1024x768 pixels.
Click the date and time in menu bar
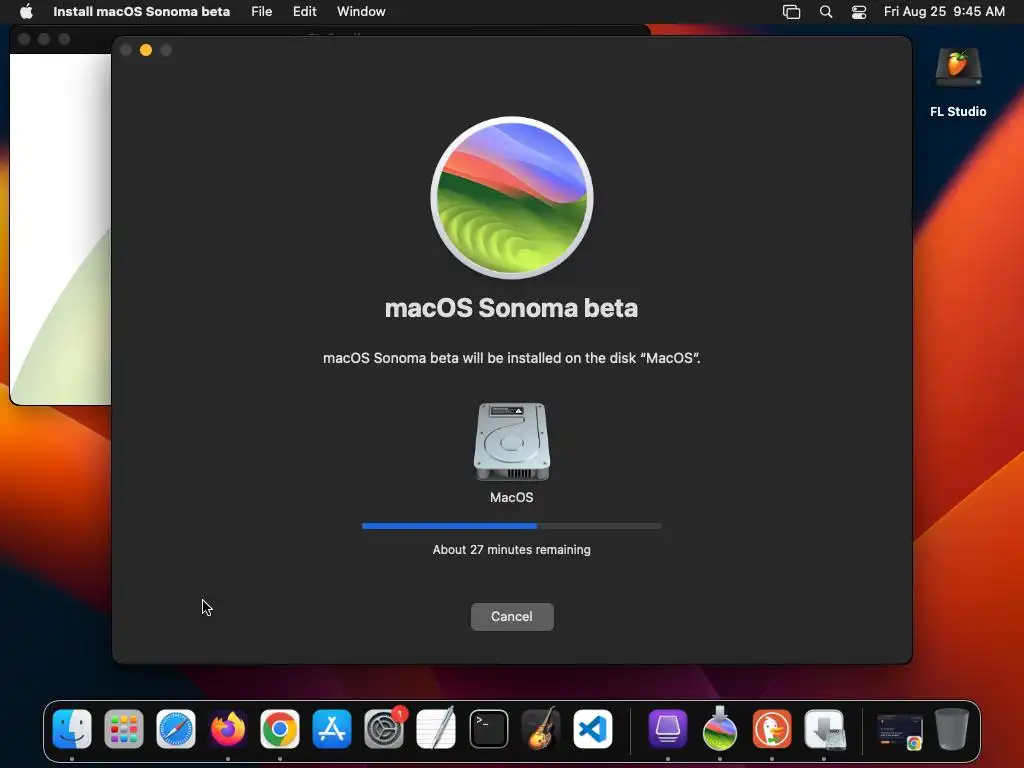click(x=944, y=12)
